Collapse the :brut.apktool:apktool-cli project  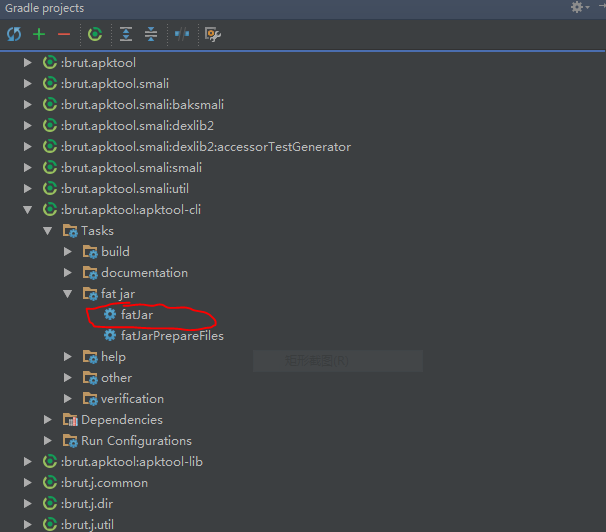(x=27, y=210)
